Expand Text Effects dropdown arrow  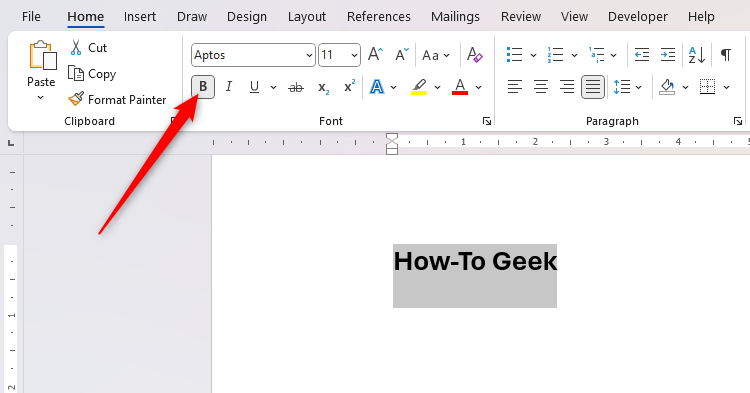click(x=393, y=87)
